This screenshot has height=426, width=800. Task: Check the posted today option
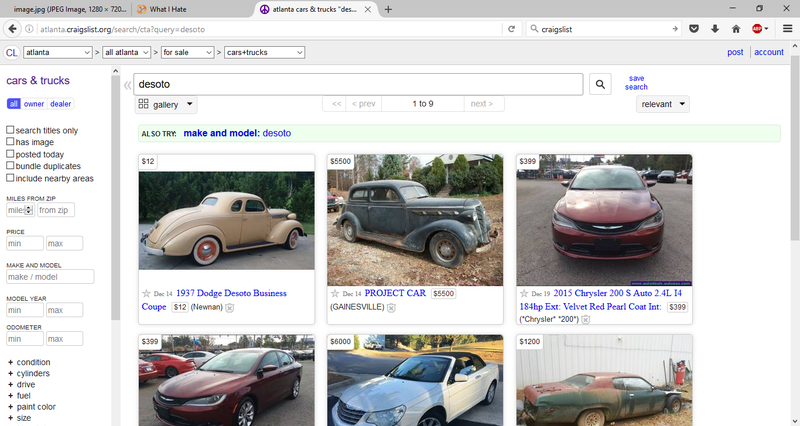(10, 154)
